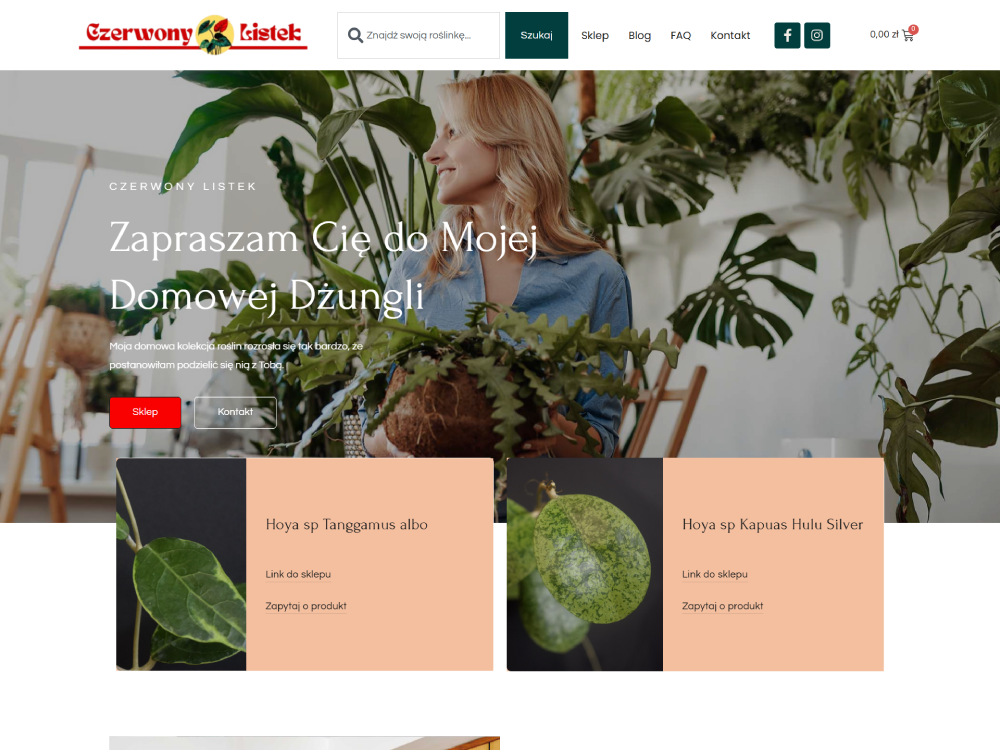This screenshot has height=750, width=1000.
Task: Focus the plant search input field
Action: pos(418,35)
